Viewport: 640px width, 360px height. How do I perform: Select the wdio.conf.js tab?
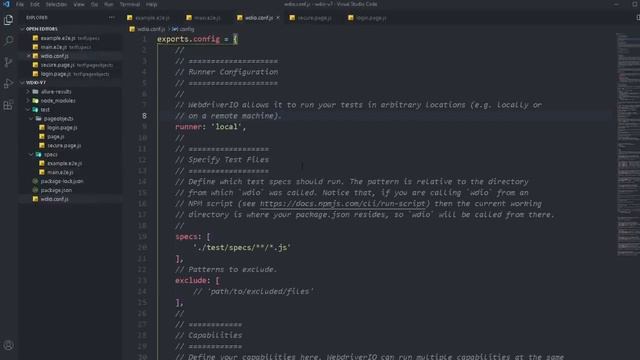(x=258, y=18)
